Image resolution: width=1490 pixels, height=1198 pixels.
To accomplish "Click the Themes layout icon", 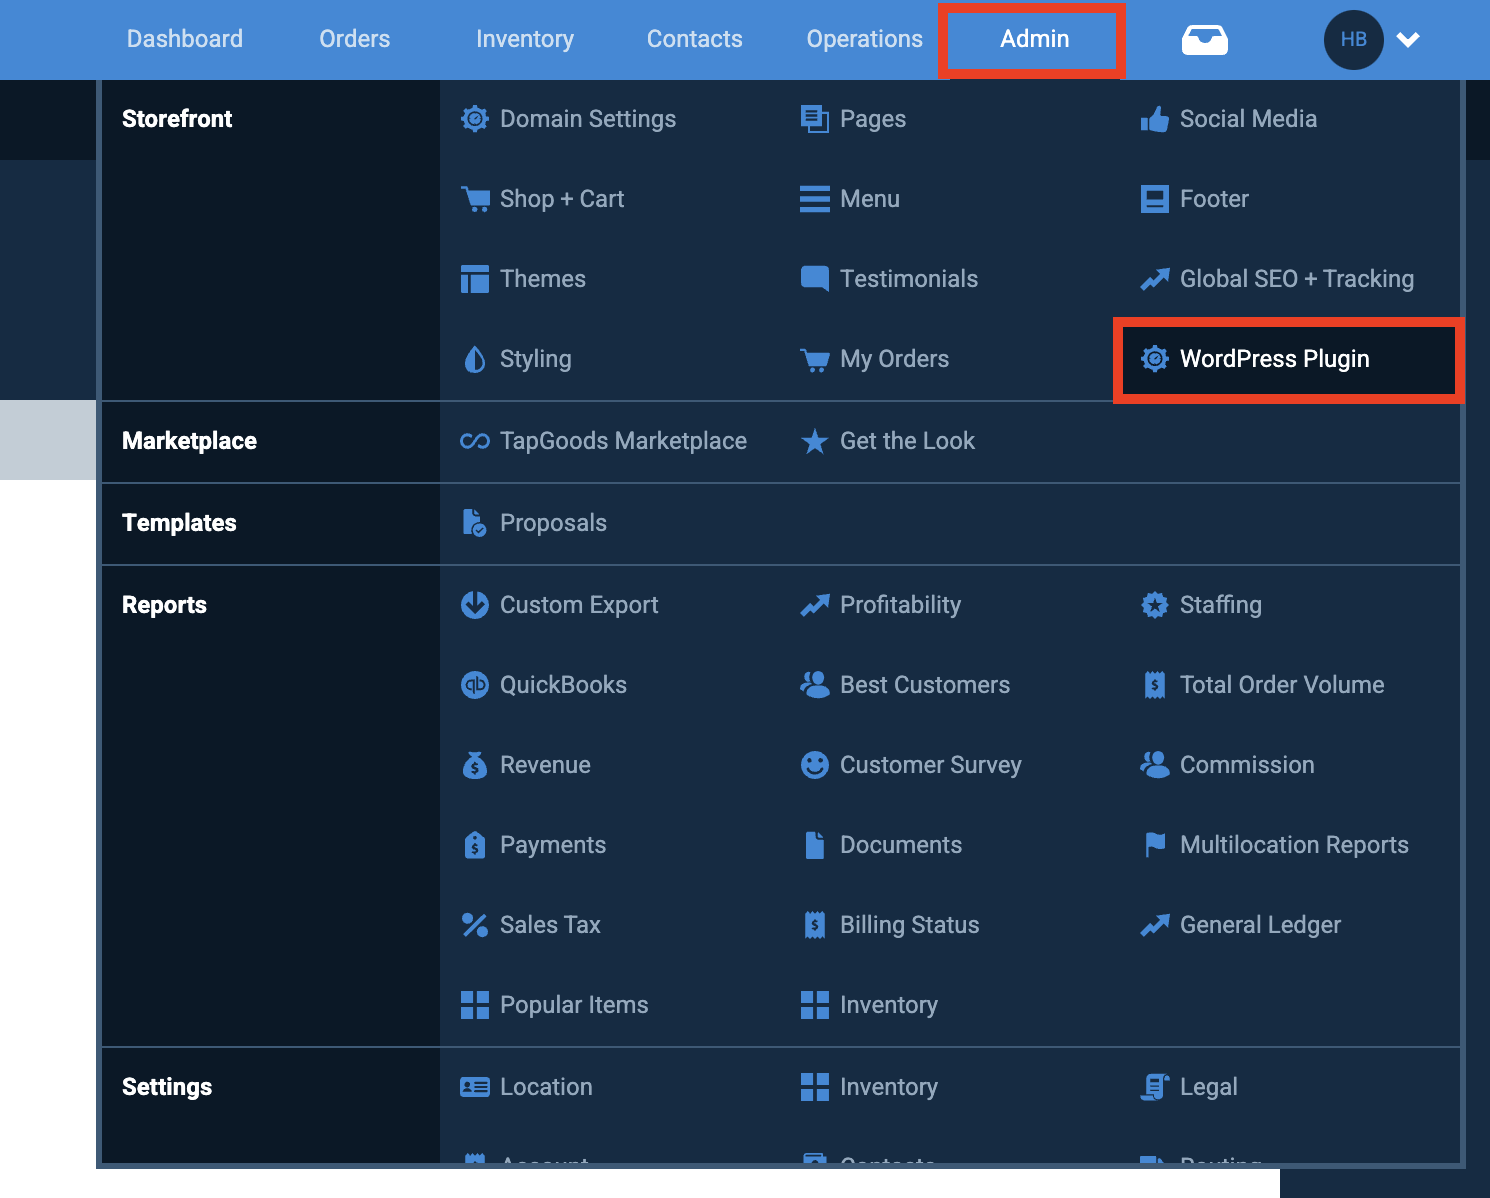I will pyautogui.click(x=474, y=278).
